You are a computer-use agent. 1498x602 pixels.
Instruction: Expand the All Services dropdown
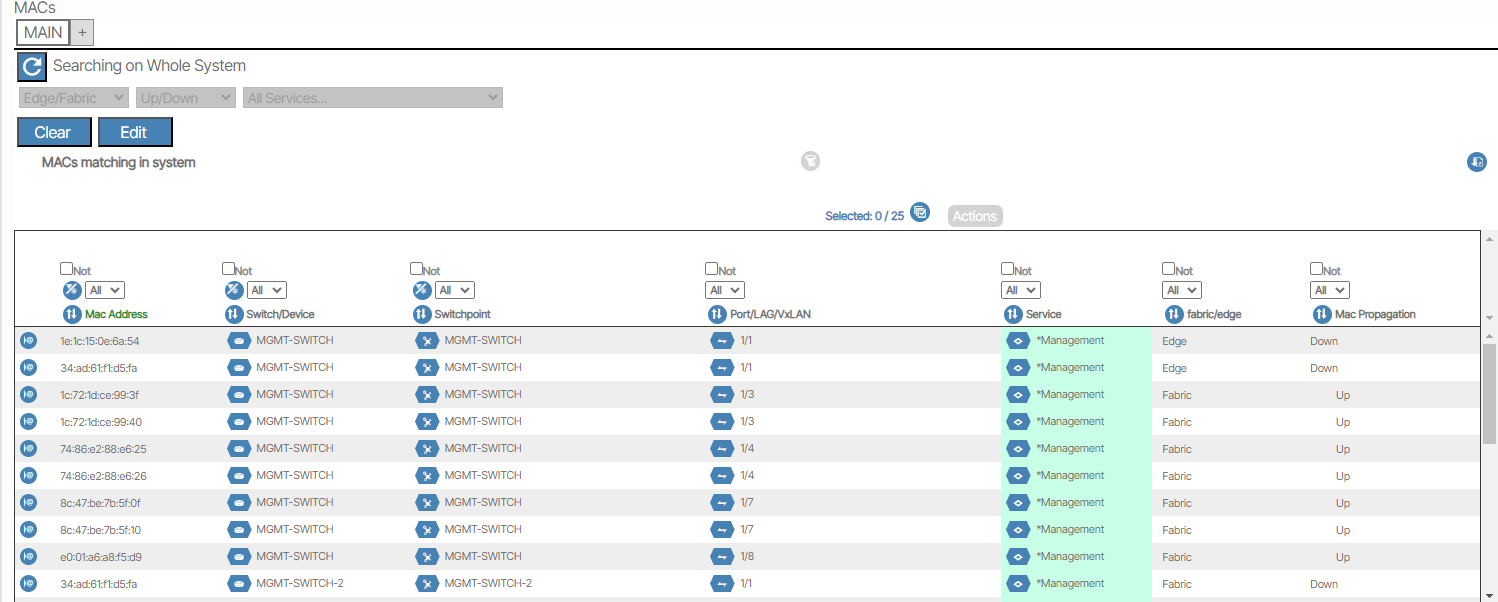click(372, 98)
